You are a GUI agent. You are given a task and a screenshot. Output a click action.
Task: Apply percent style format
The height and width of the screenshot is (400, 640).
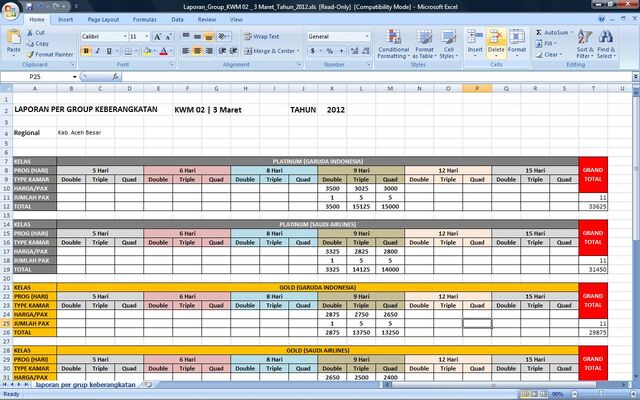coord(330,51)
